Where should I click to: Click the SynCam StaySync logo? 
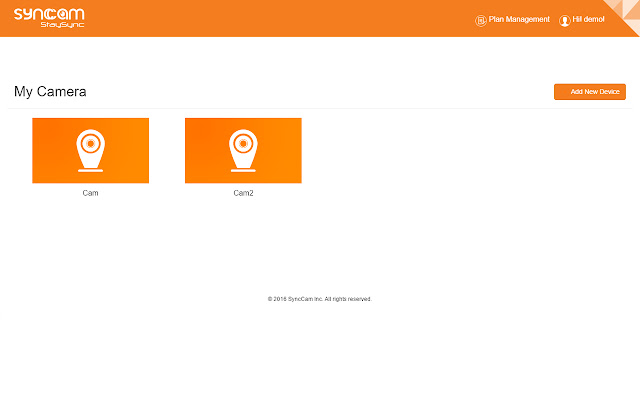(49, 18)
